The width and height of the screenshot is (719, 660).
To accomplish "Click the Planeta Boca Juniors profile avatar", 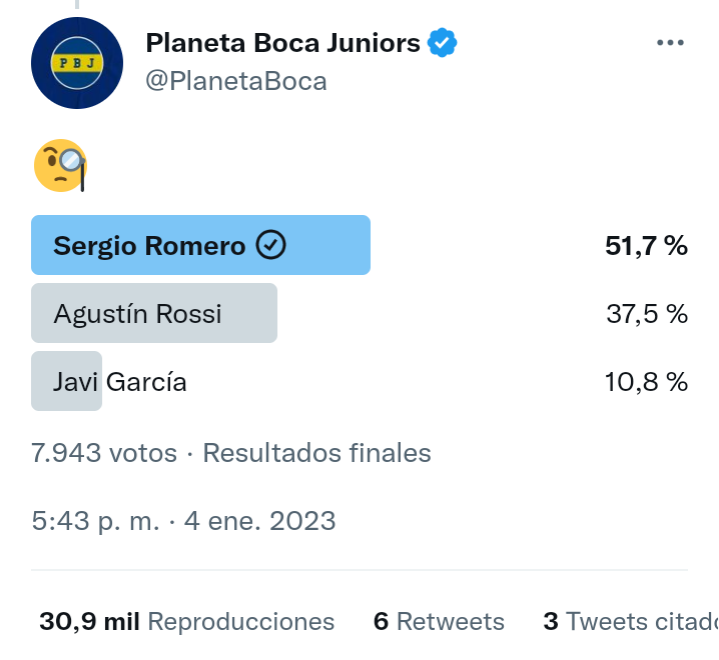I will click(x=77, y=63).
